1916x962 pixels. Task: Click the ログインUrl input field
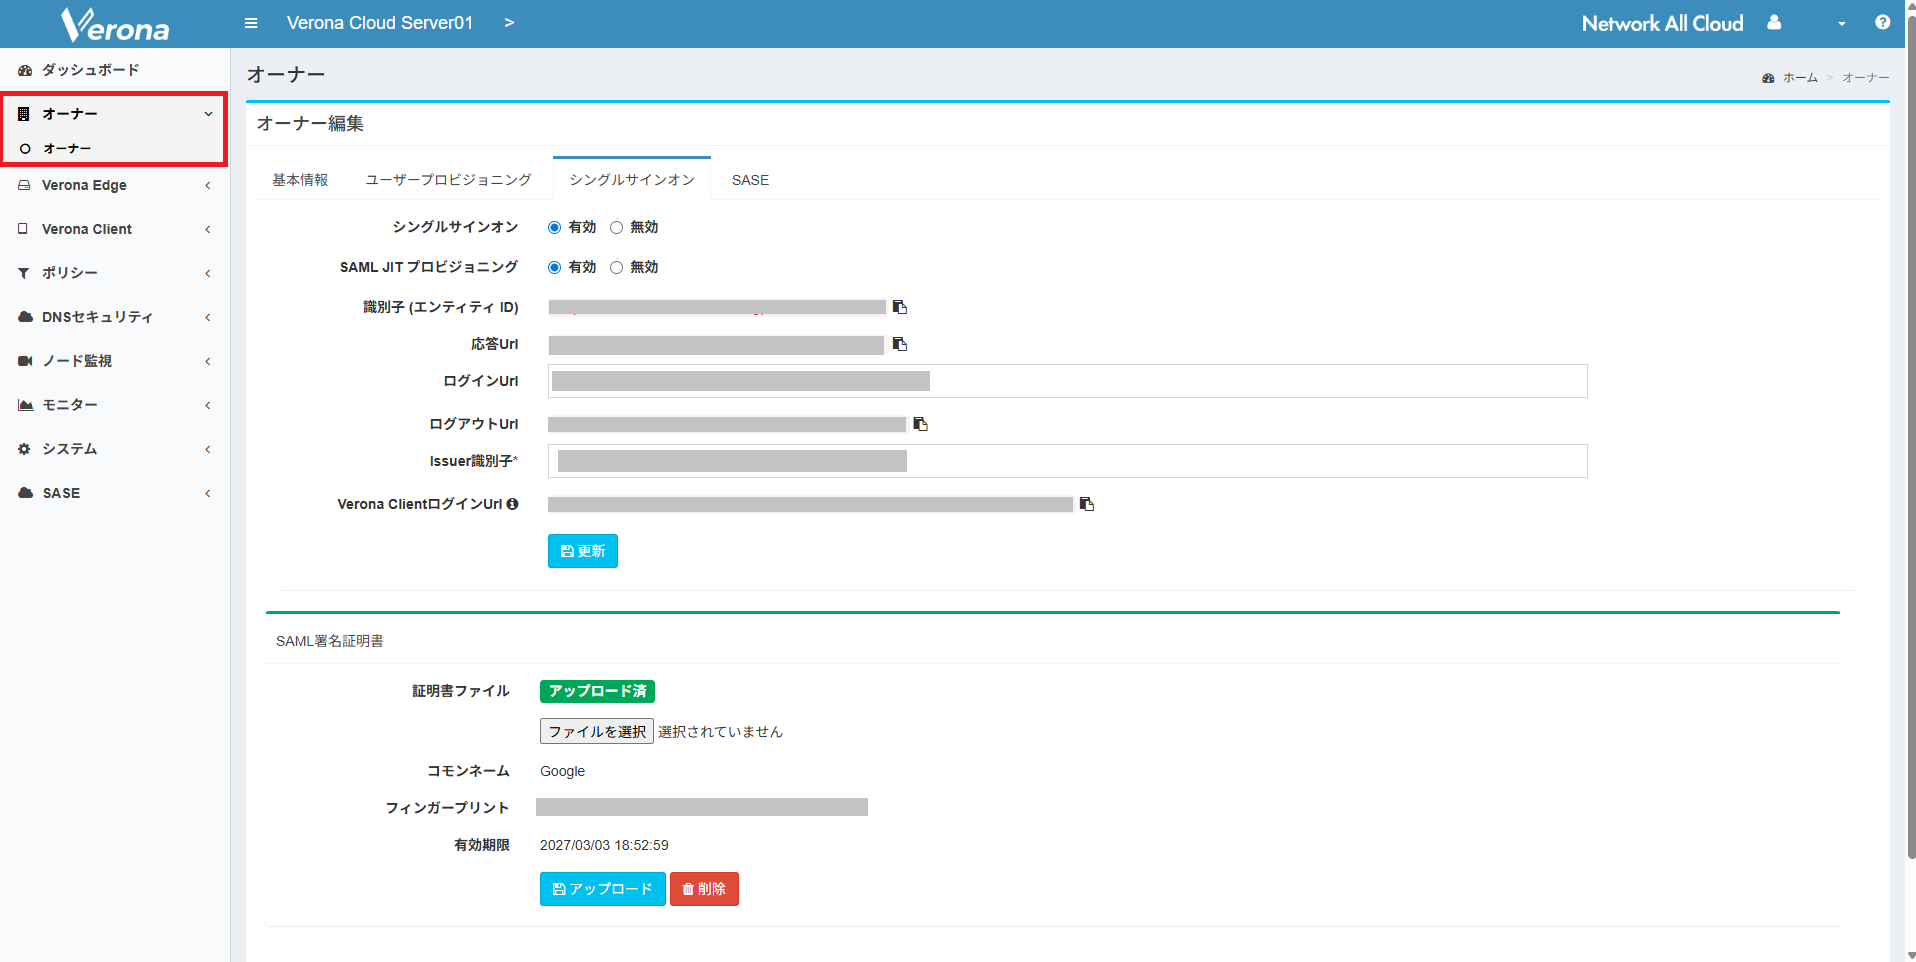[x=1068, y=381]
